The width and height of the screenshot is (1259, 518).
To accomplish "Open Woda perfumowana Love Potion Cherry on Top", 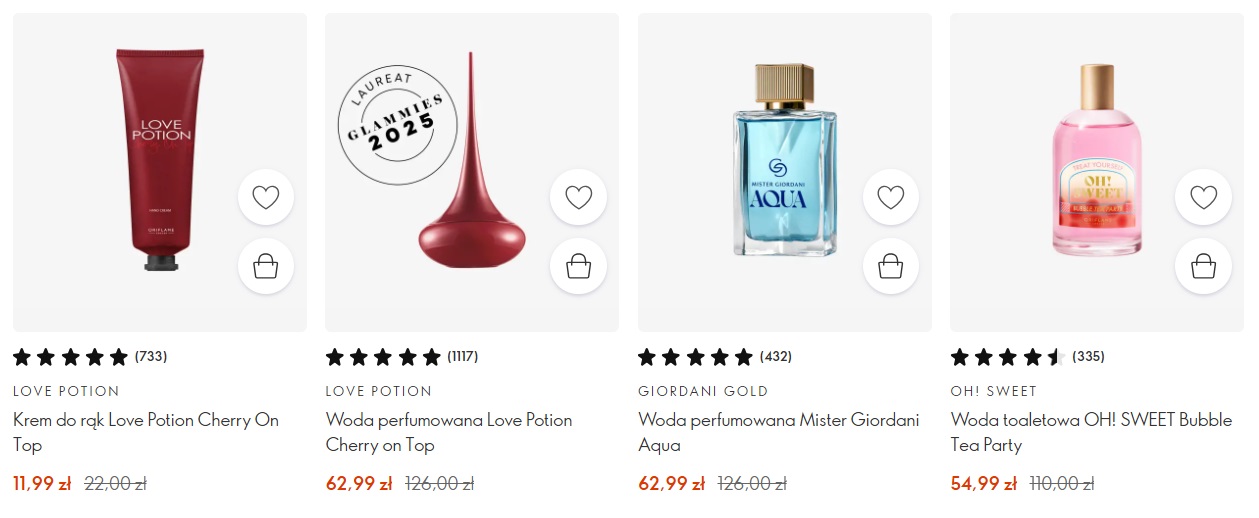I will pyautogui.click(x=449, y=432).
